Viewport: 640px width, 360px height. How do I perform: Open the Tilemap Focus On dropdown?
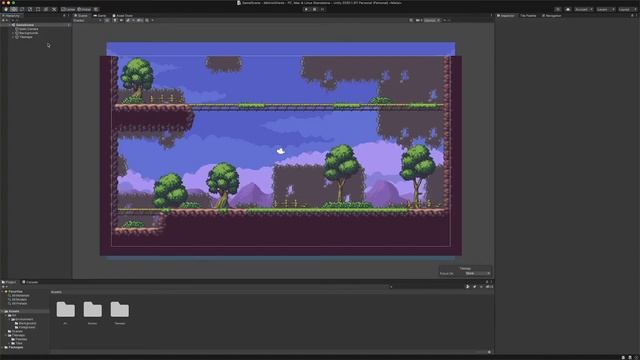[x=478, y=273]
